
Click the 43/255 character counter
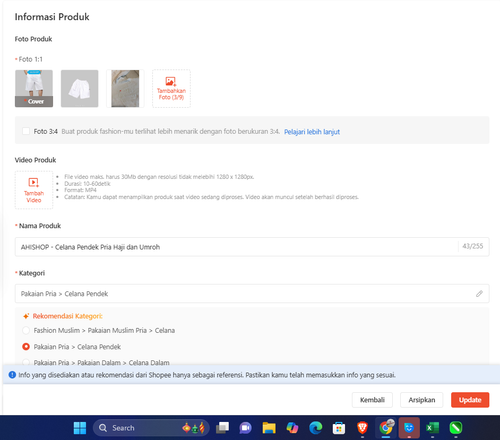pyautogui.click(x=472, y=246)
